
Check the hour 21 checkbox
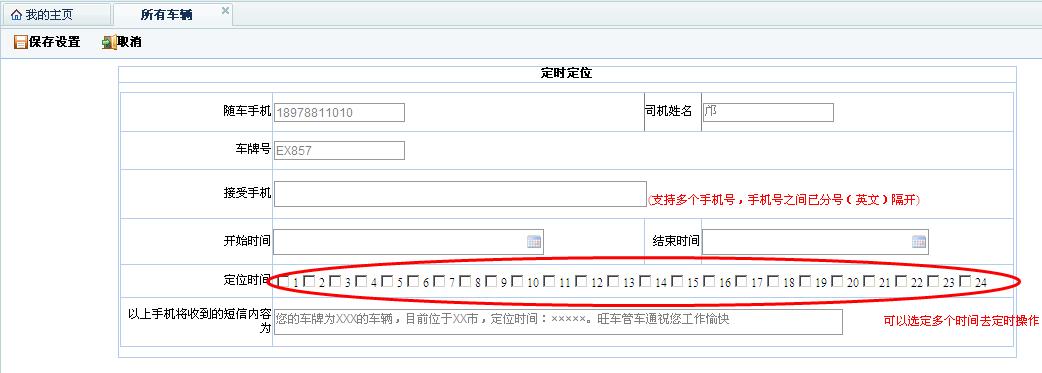[x=869, y=282]
